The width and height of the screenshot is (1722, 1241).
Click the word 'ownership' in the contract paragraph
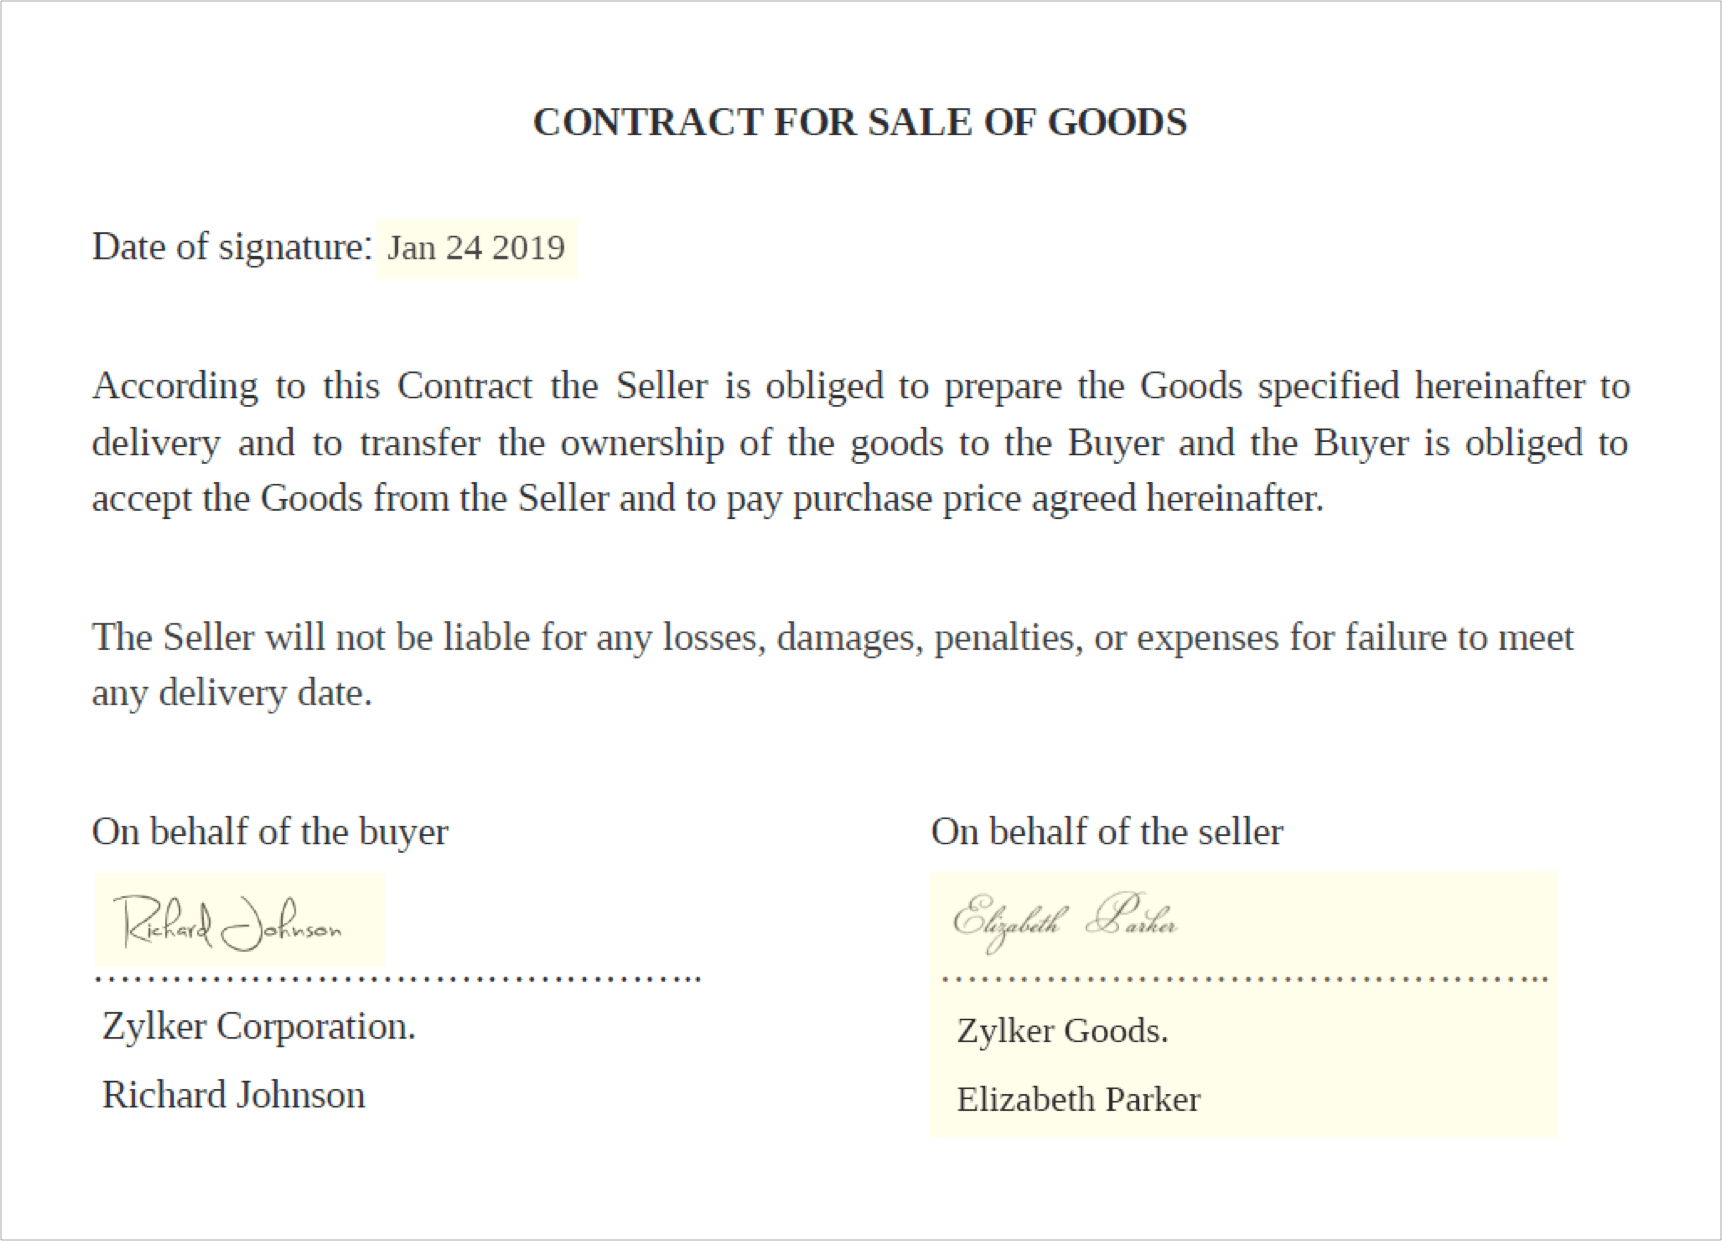pos(642,443)
